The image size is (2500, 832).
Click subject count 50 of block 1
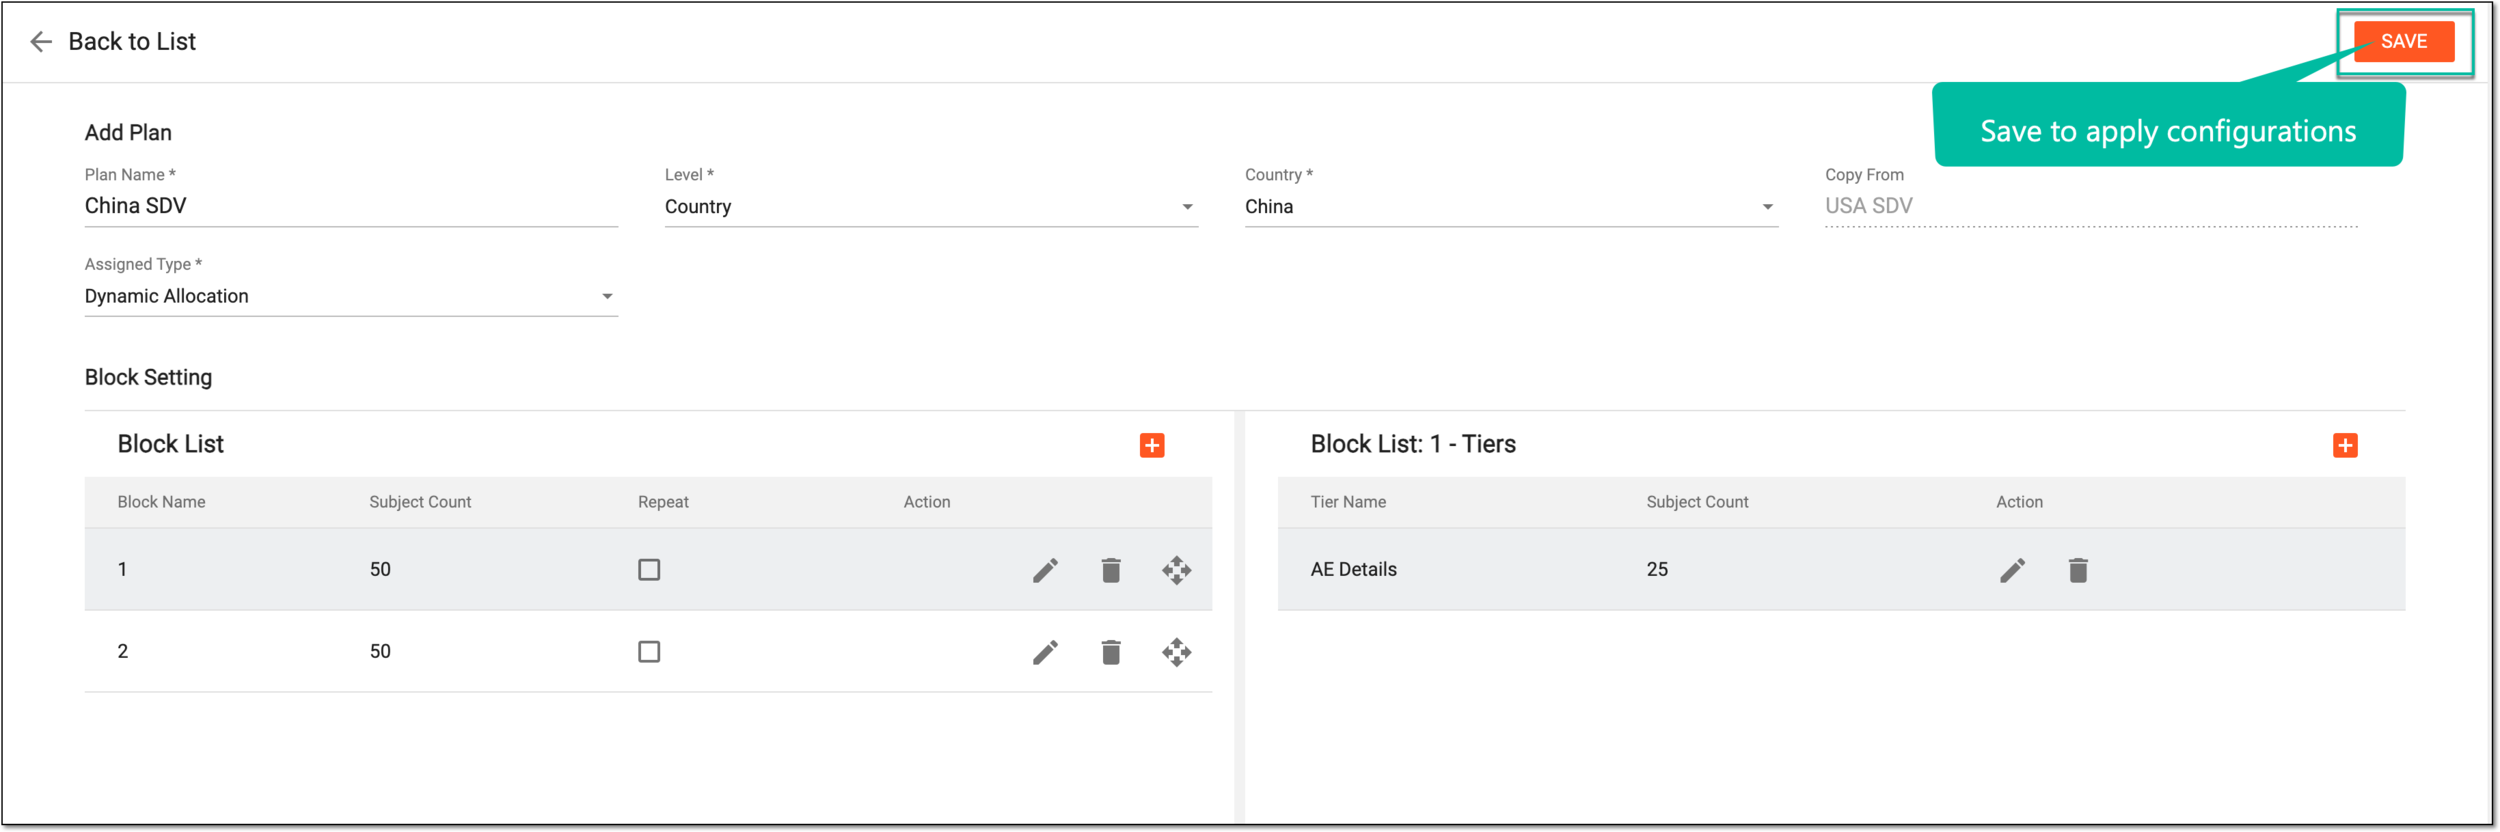coord(380,569)
